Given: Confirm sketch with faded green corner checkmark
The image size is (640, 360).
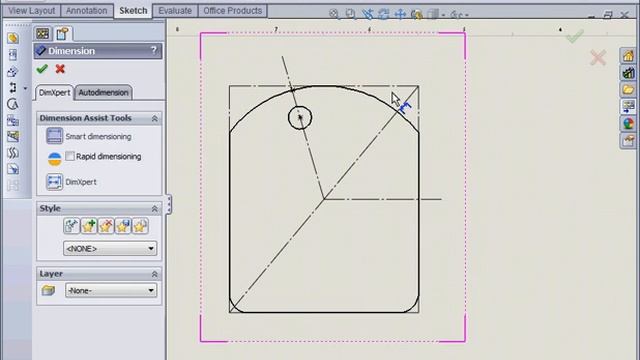Looking at the screenshot, I should point(575,36).
